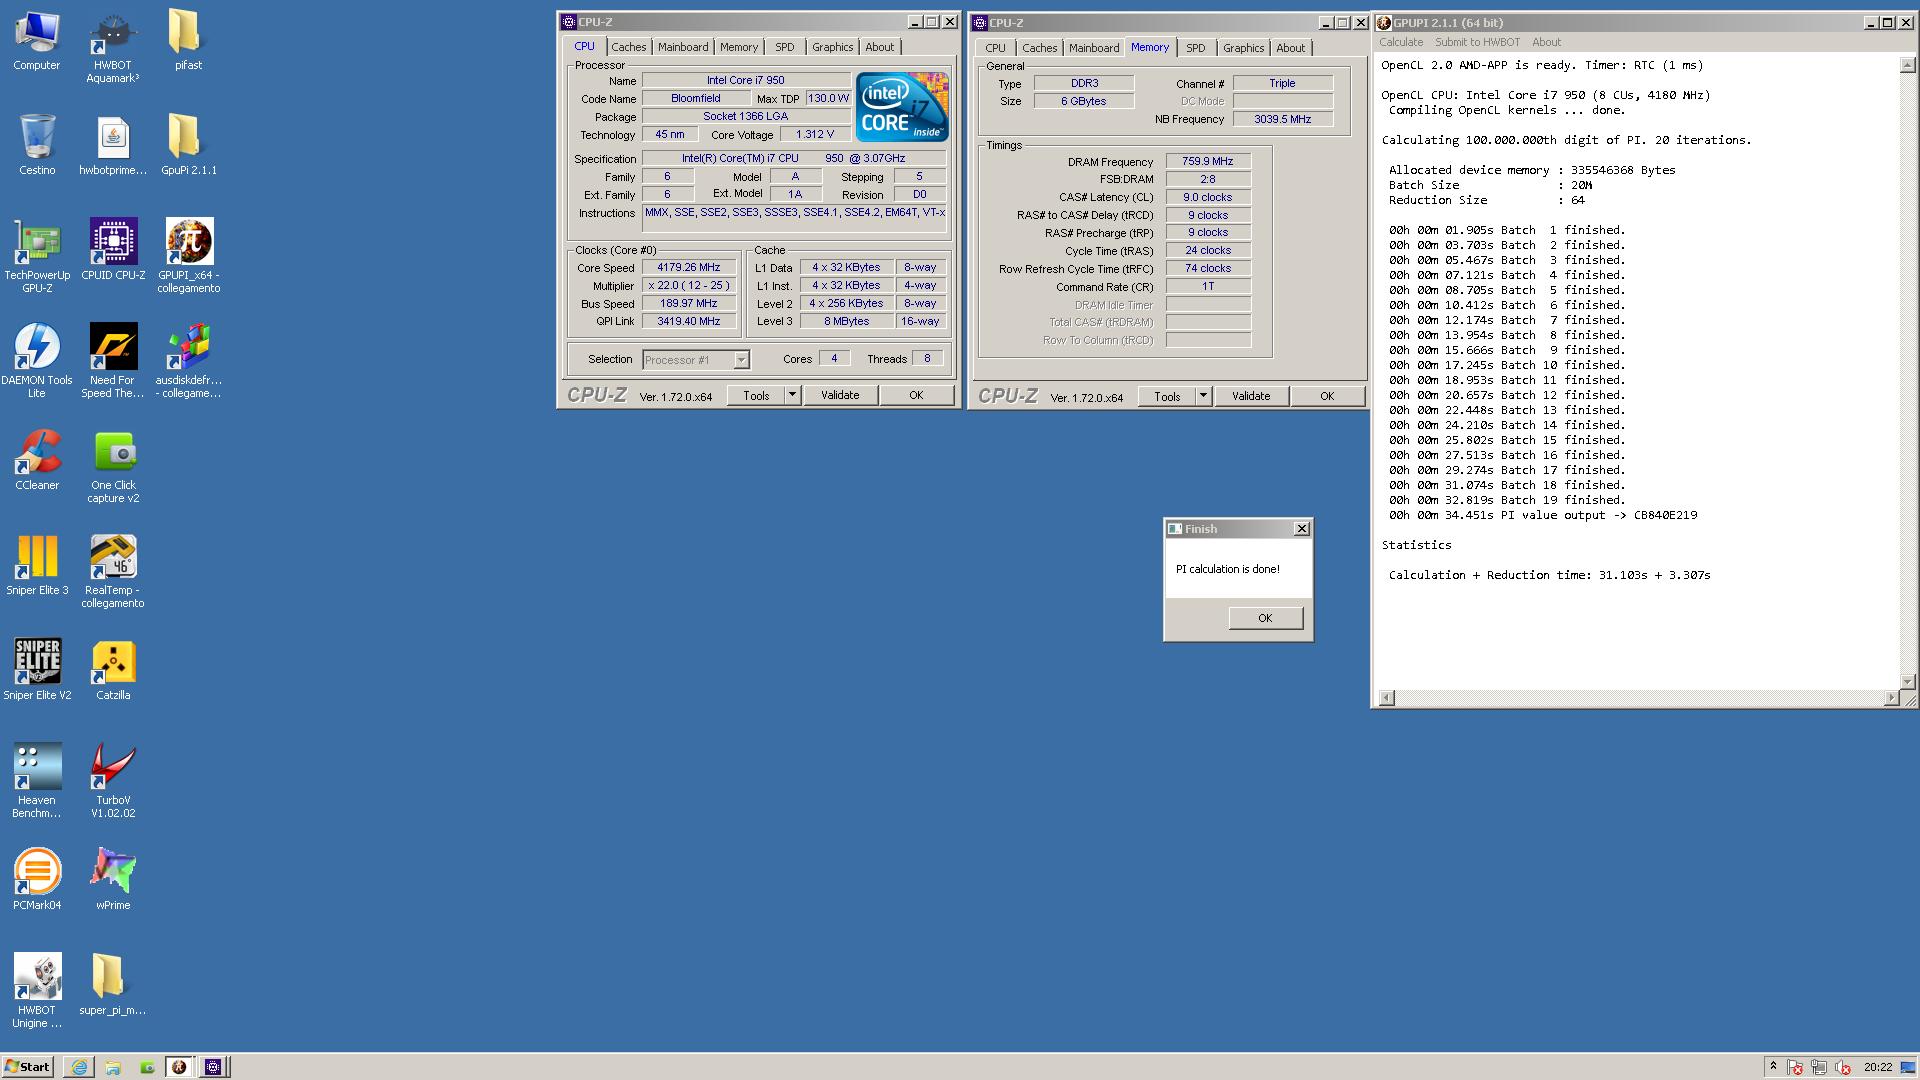Click Validate in right CPU-Z window

click(1251, 397)
